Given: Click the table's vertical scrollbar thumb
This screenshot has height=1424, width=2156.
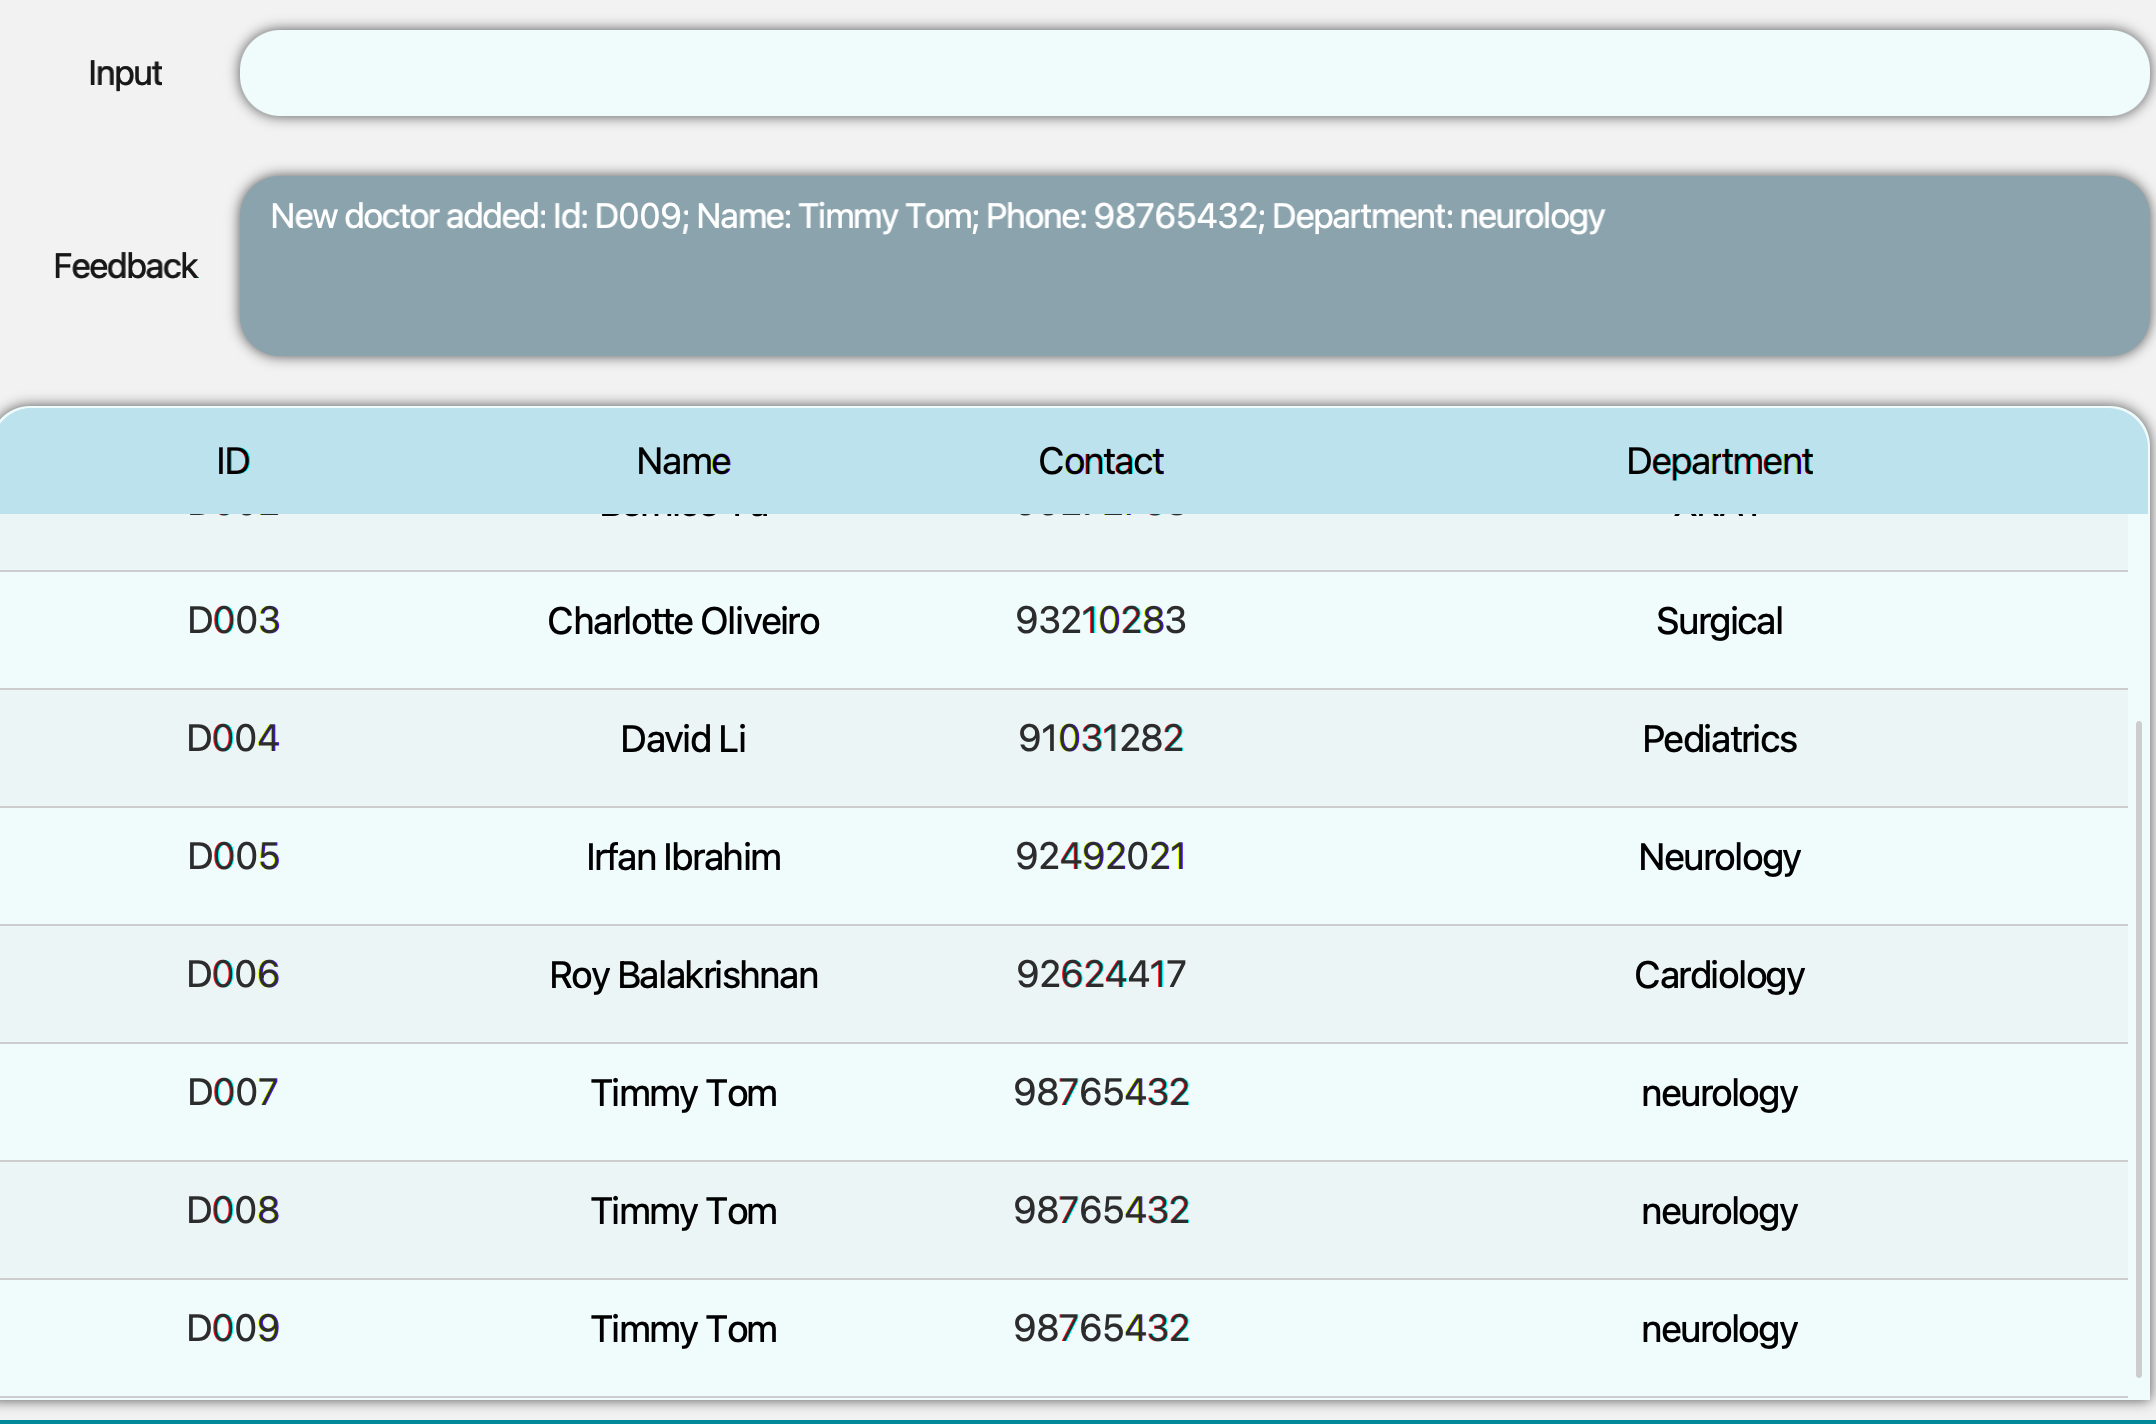Looking at the screenshot, I should coord(2138,1050).
